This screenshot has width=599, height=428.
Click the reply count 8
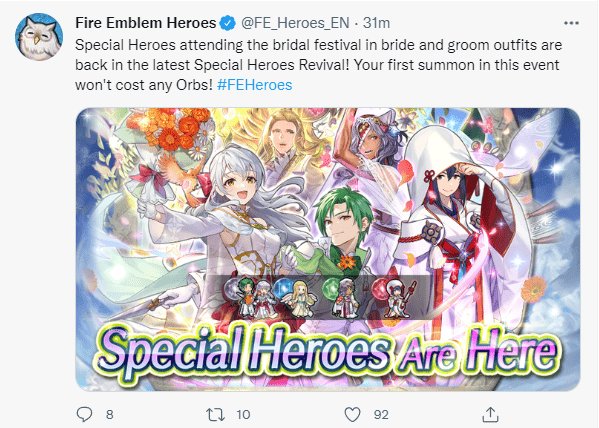point(110,414)
